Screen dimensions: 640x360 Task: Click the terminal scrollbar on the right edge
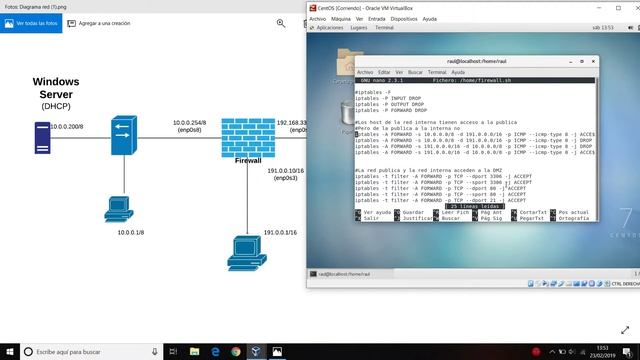click(x=597, y=149)
